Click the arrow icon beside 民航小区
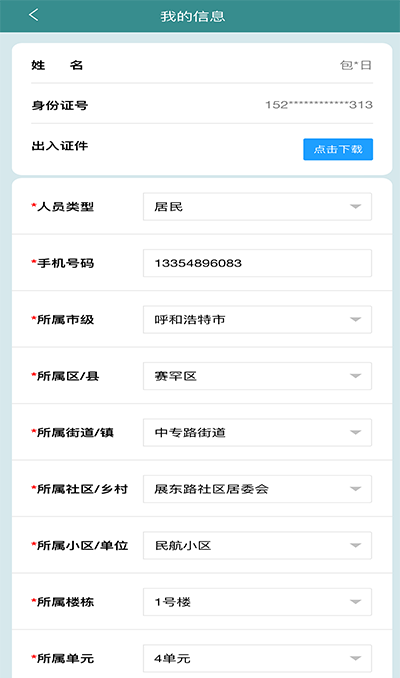Image resolution: width=400 pixels, height=678 pixels. [x=355, y=545]
